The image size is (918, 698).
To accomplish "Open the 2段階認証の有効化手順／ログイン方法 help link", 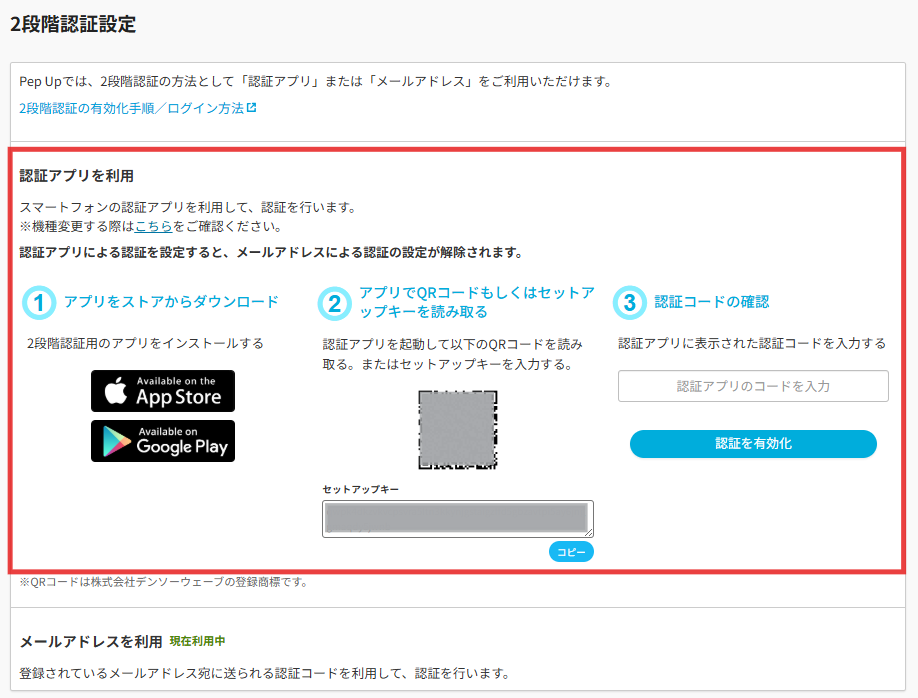I will coord(131,108).
